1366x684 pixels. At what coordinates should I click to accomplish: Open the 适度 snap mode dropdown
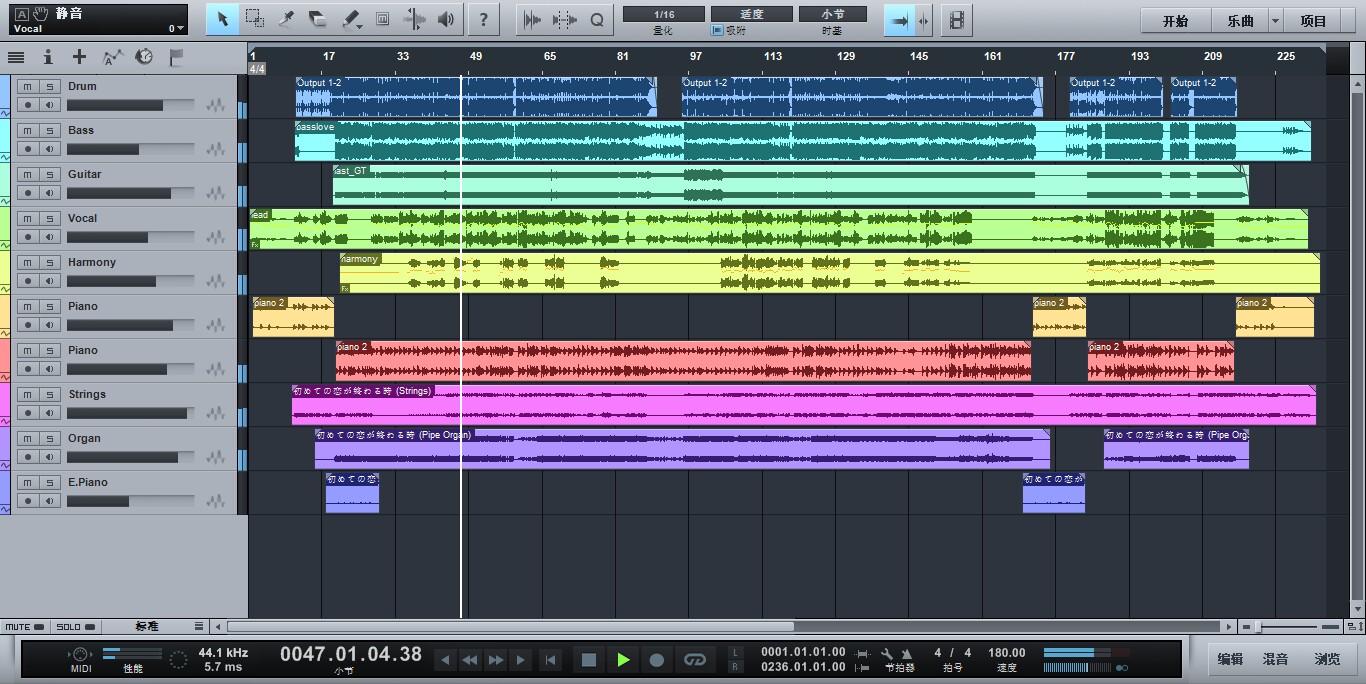pos(752,14)
